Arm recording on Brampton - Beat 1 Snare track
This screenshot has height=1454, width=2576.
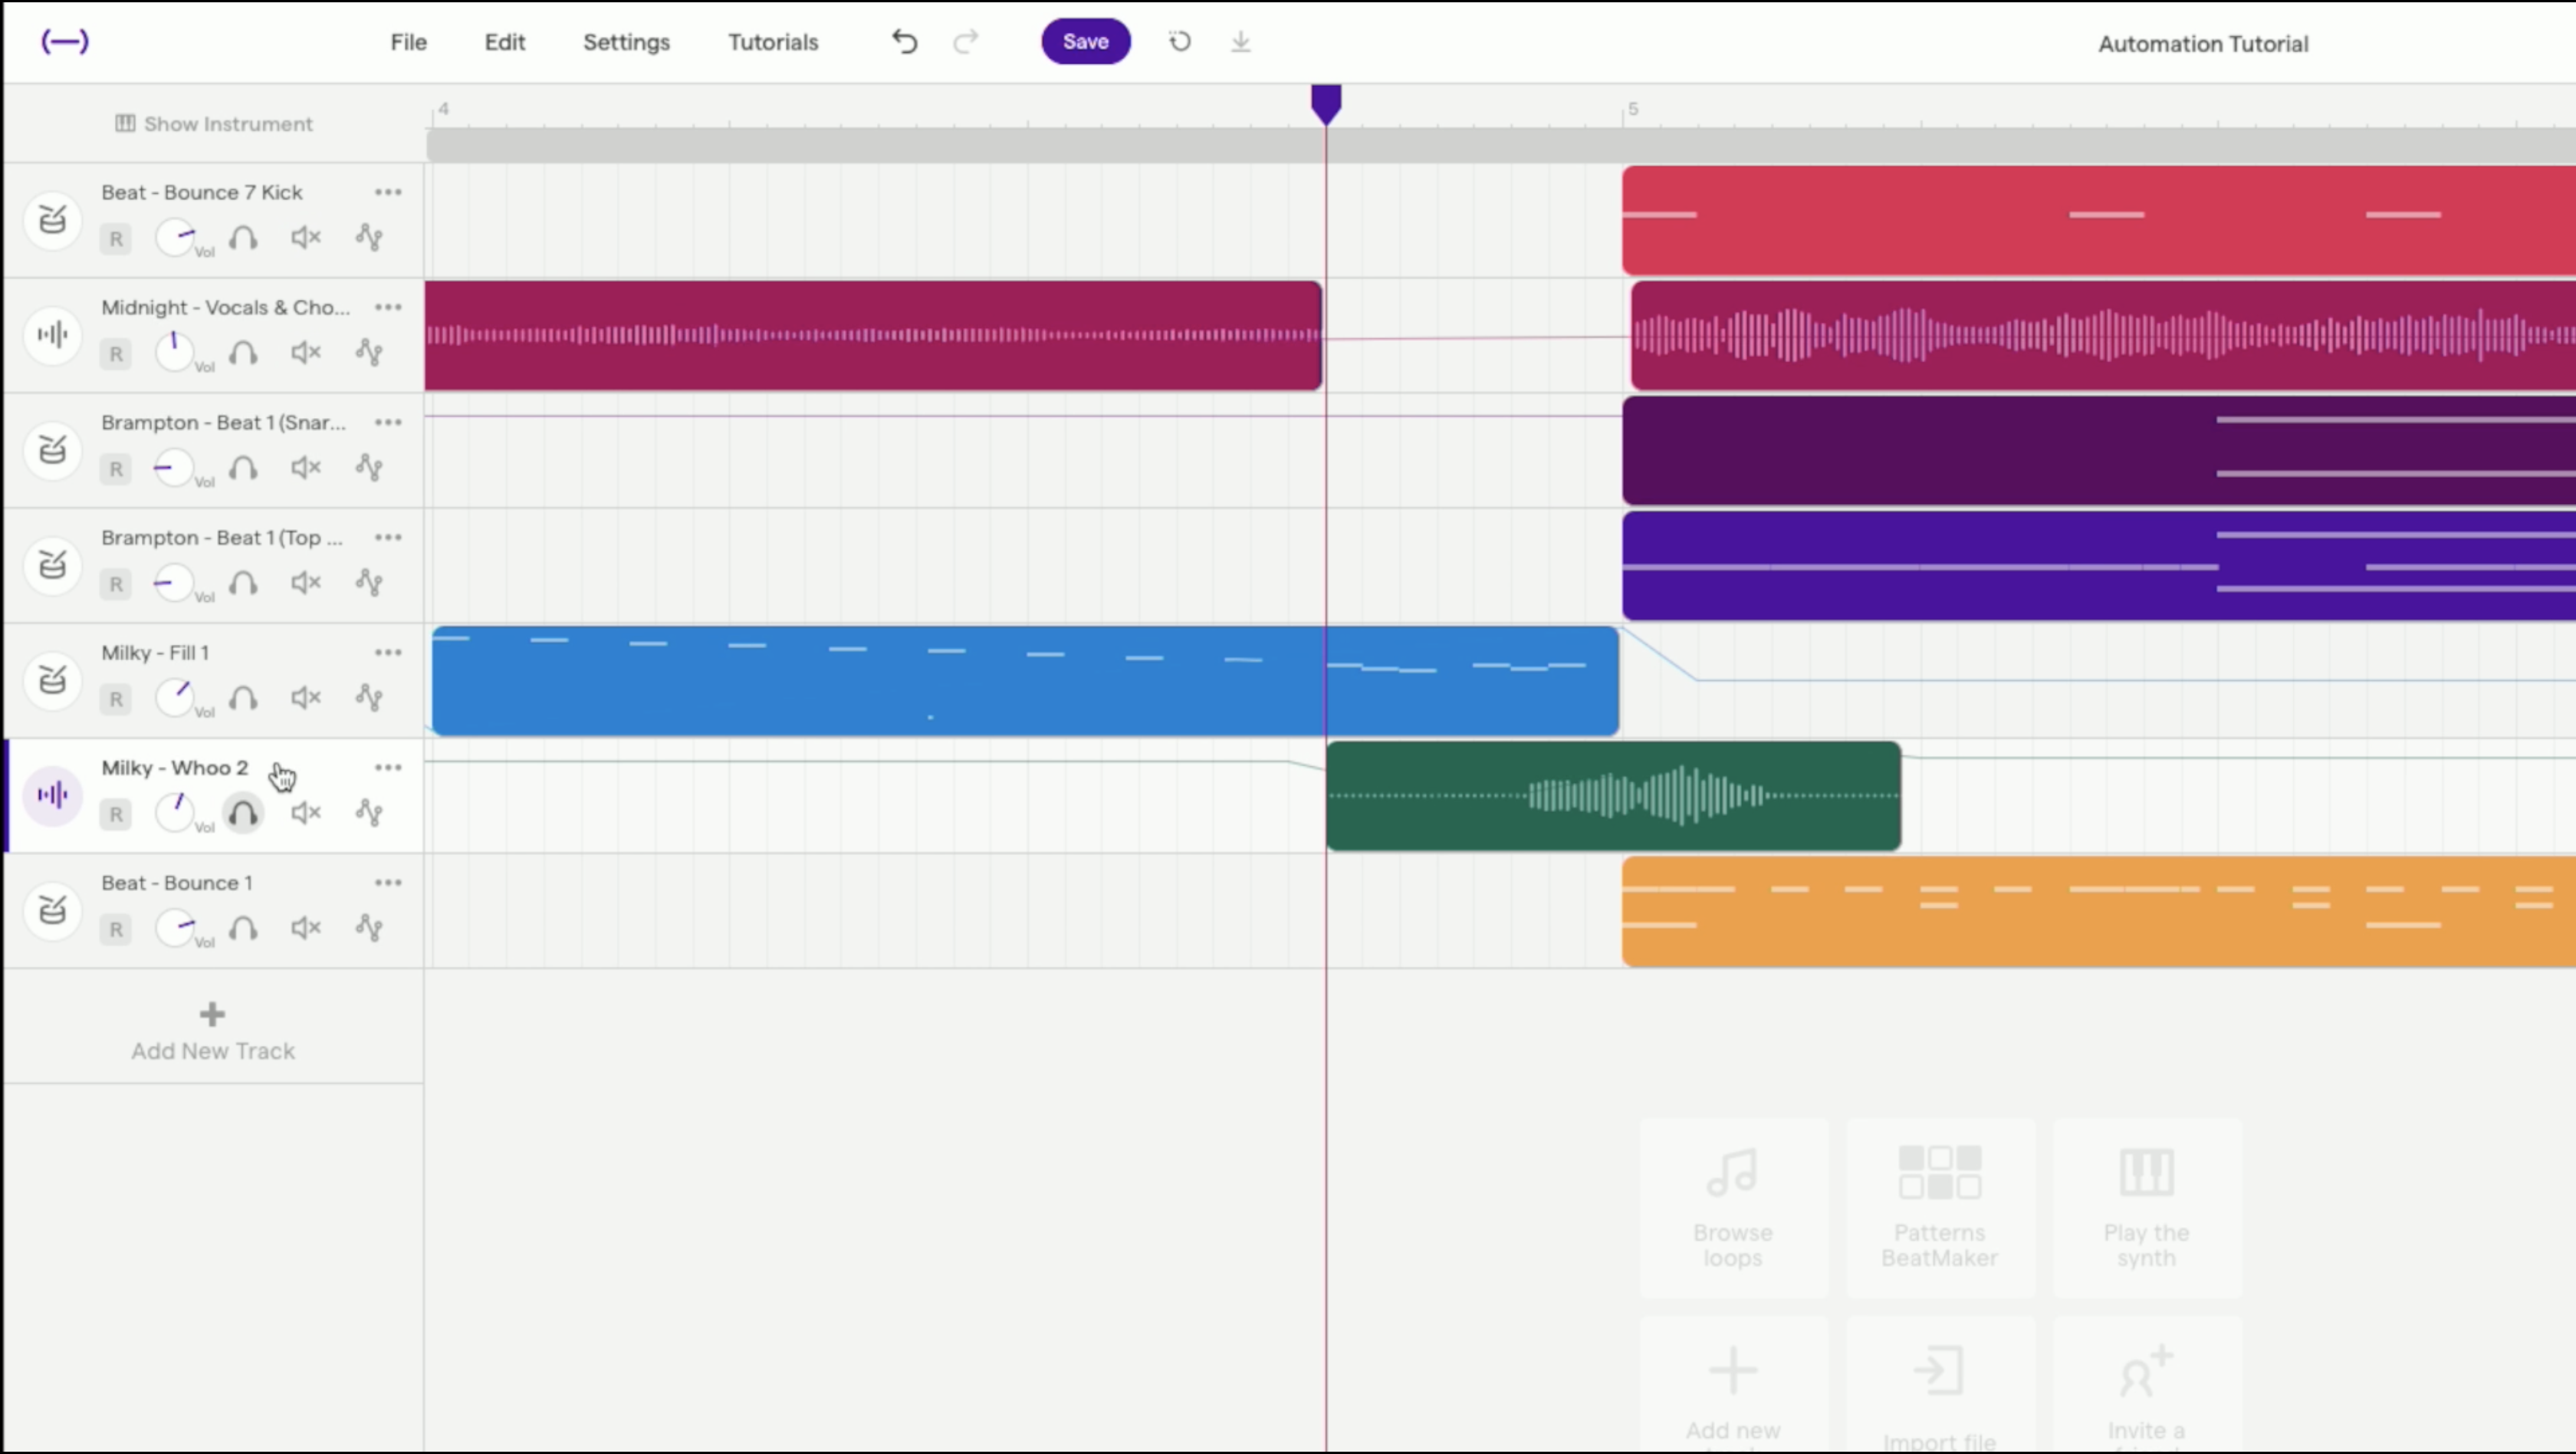pos(115,469)
